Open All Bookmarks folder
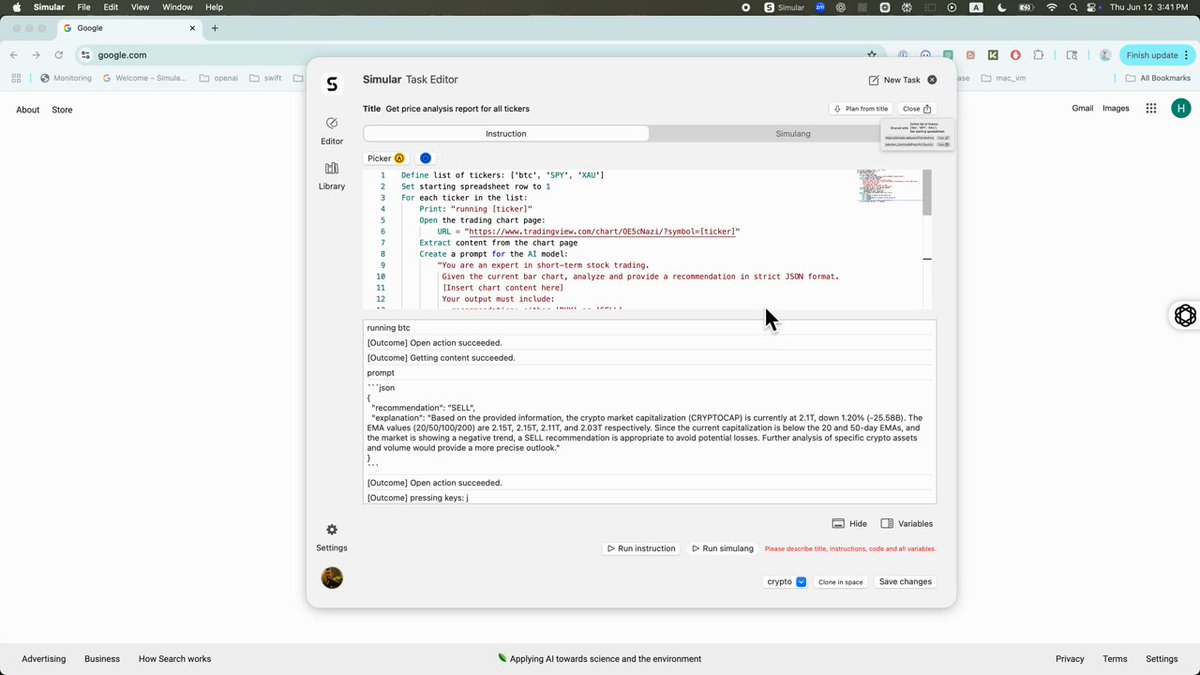This screenshot has width=1200, height=675. 1158,78
